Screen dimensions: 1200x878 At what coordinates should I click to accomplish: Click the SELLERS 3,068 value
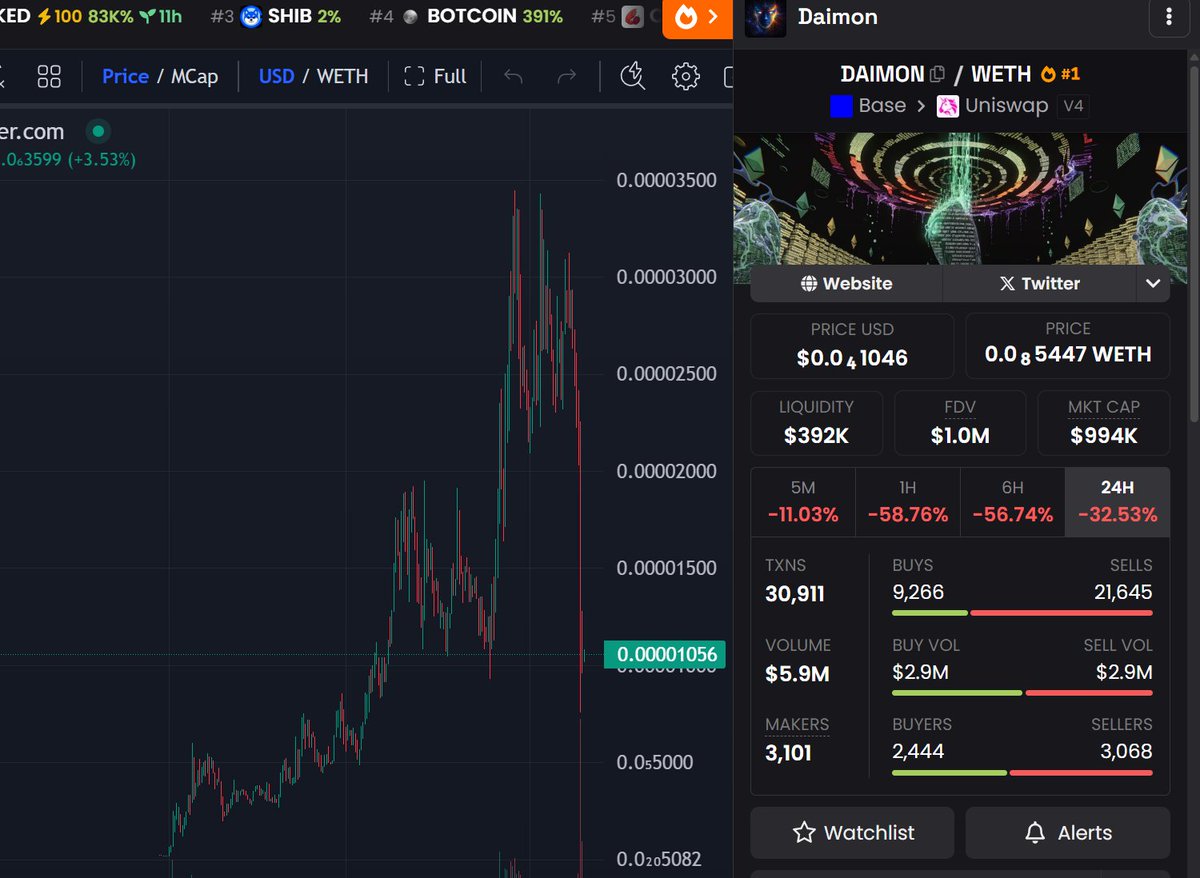(1126, 750)
